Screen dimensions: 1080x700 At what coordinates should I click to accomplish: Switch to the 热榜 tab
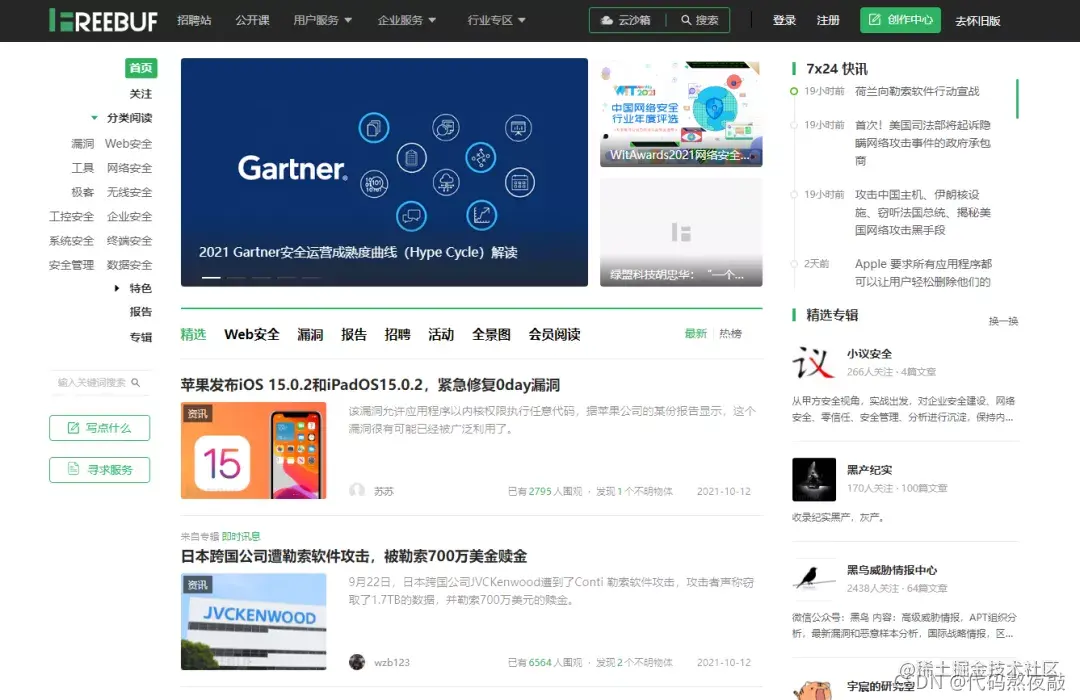point(729,334)
